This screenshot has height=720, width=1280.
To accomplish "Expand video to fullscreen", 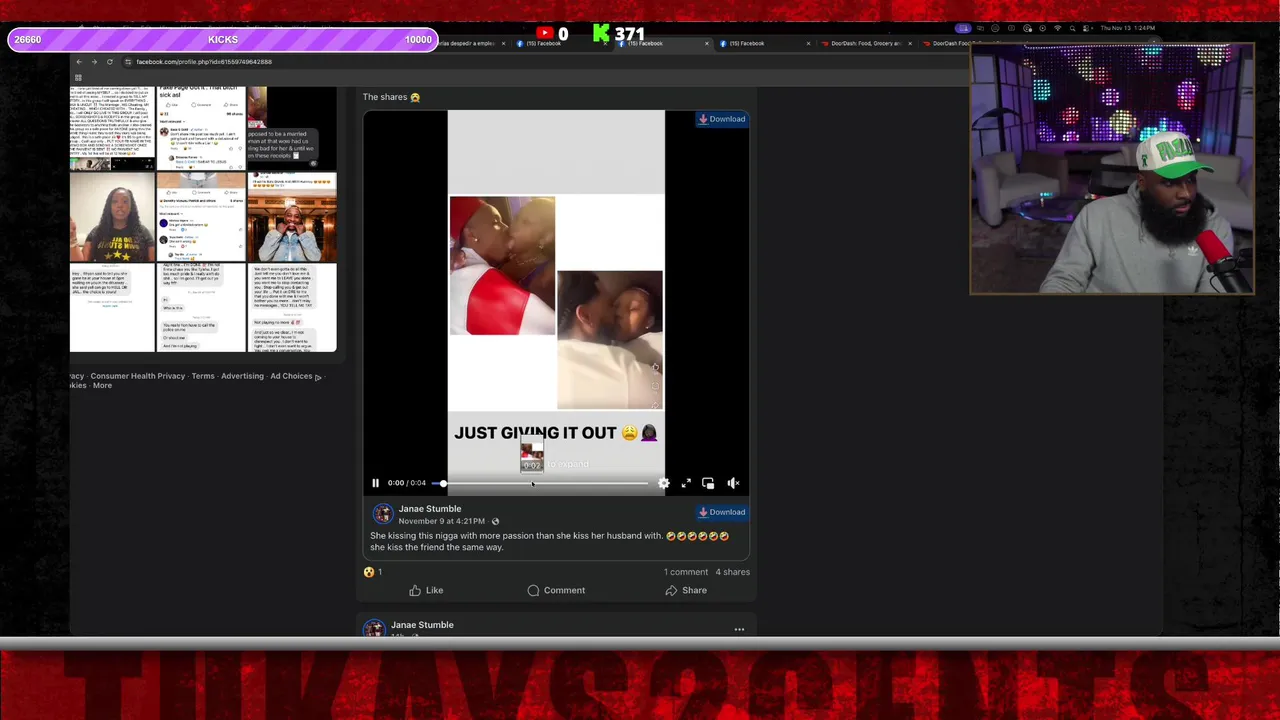I will pos(686,483).
